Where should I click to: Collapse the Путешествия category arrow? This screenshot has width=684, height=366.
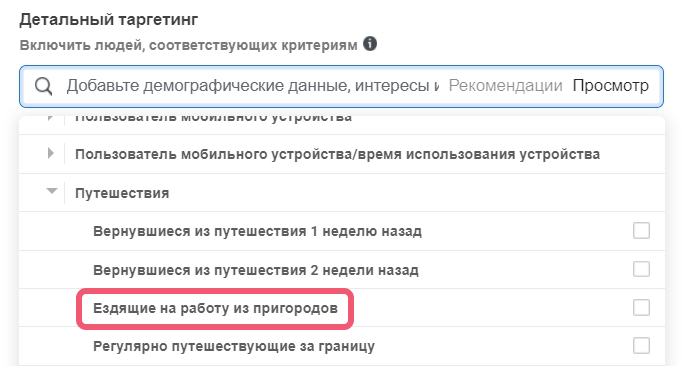coord(52,191)
